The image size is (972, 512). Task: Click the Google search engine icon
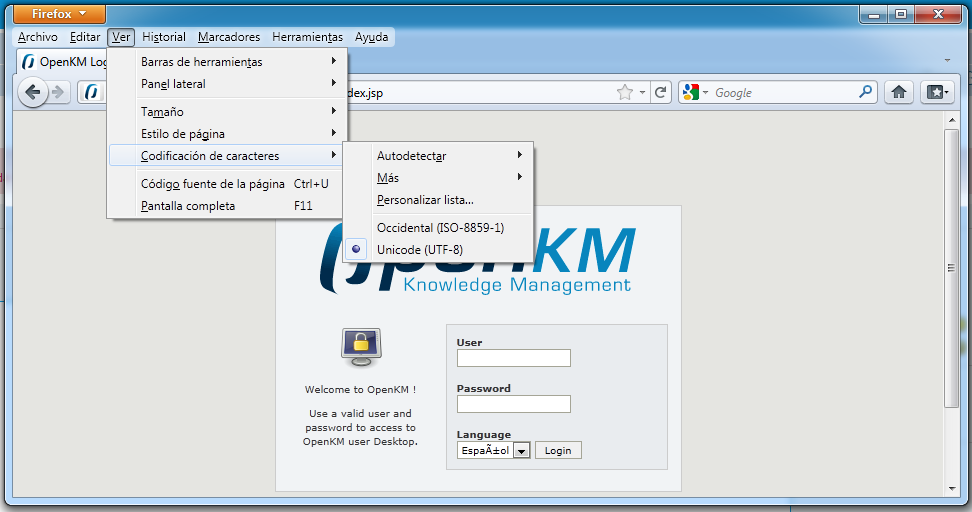pos(690,92)
